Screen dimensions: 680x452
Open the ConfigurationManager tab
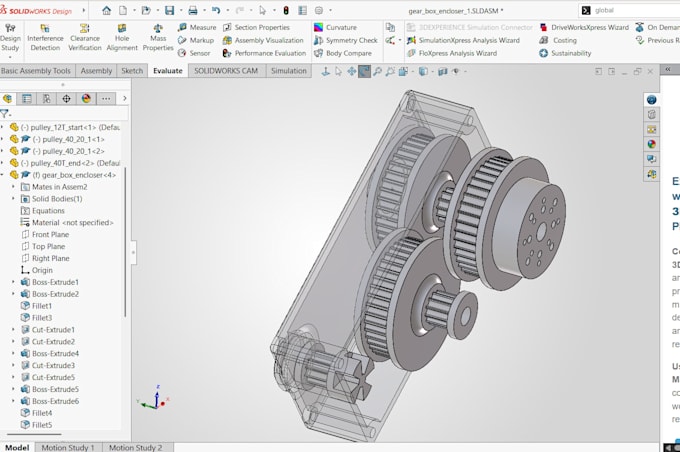(x=46, y=99)
